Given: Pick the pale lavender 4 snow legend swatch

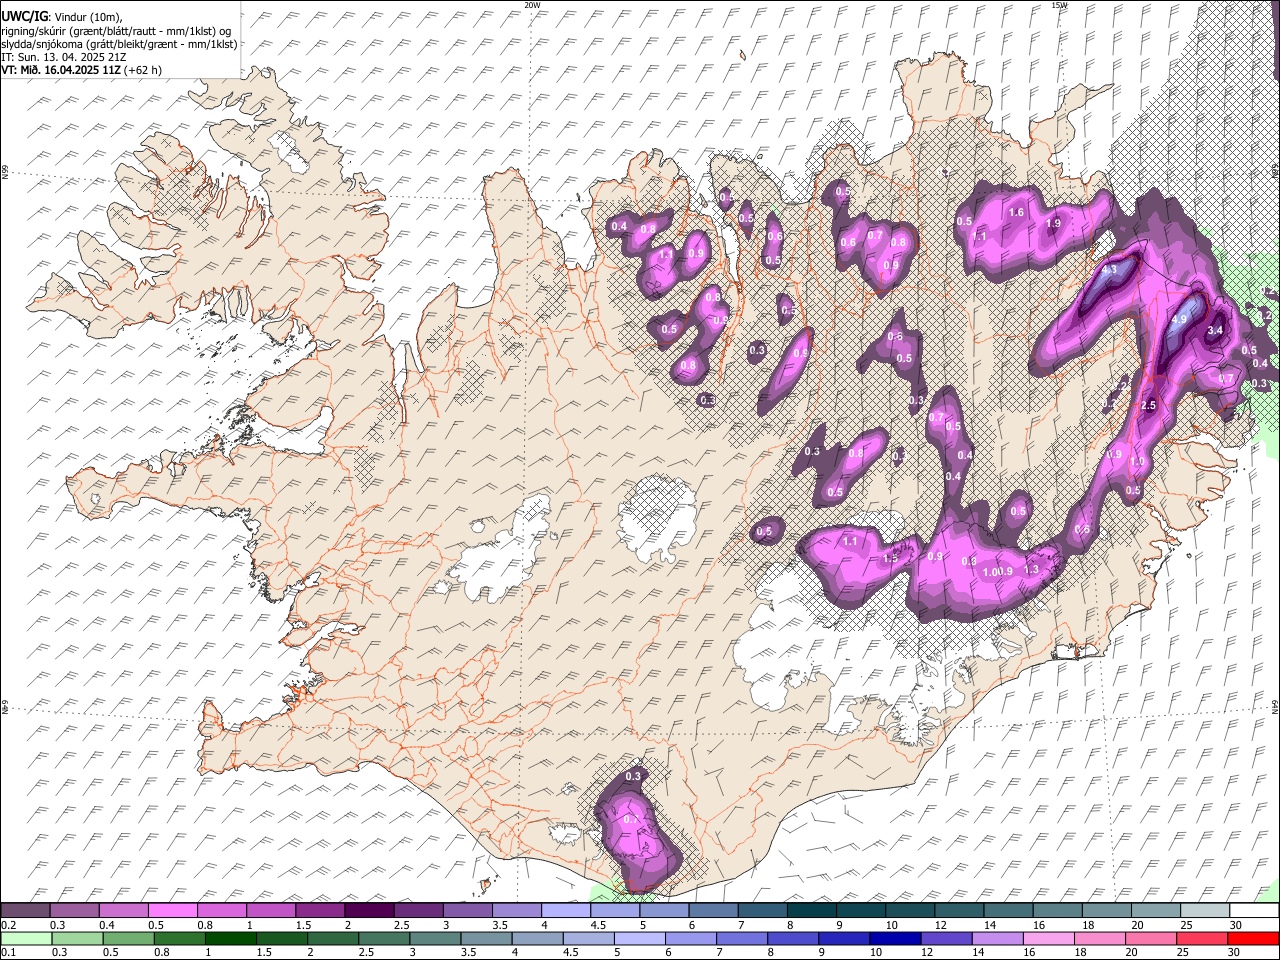Looking at the screenshot, I should [566, 910].
